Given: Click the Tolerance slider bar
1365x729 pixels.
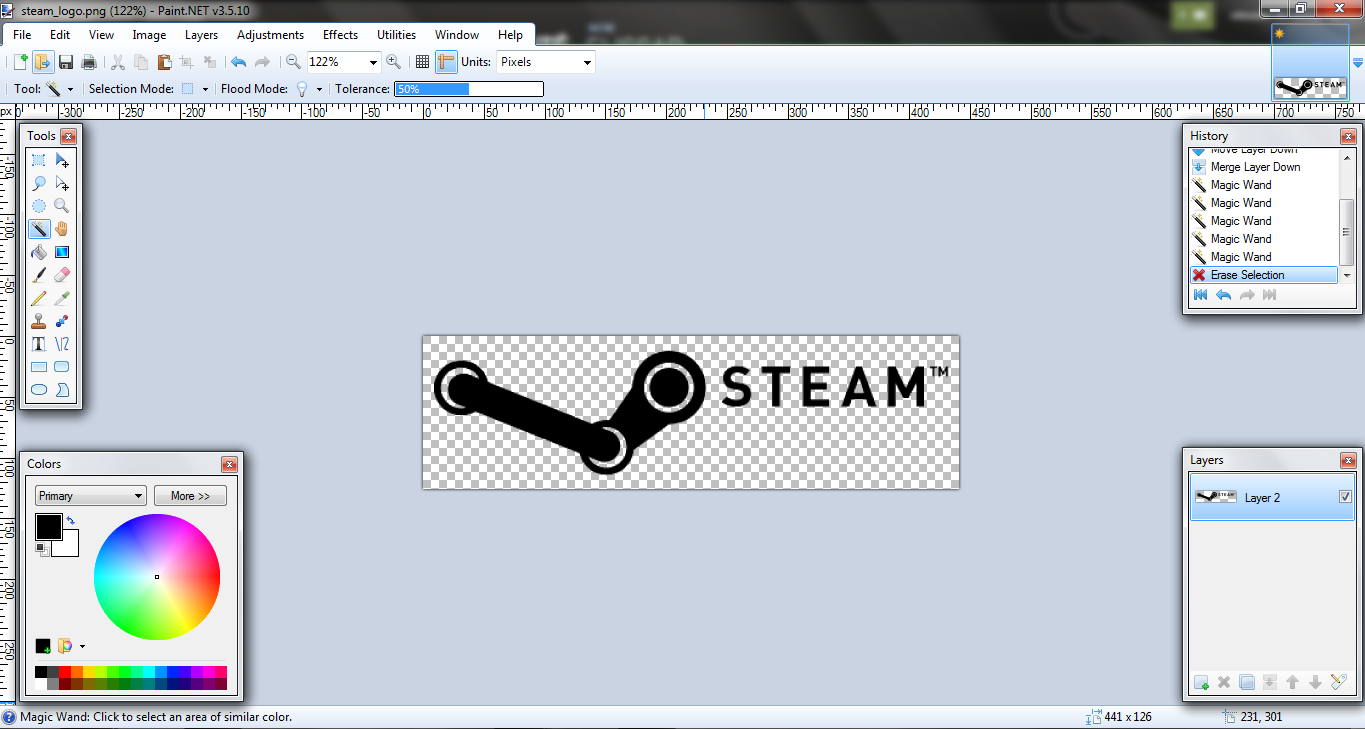Looking at the screenshot, I should [x=469, y=89].
